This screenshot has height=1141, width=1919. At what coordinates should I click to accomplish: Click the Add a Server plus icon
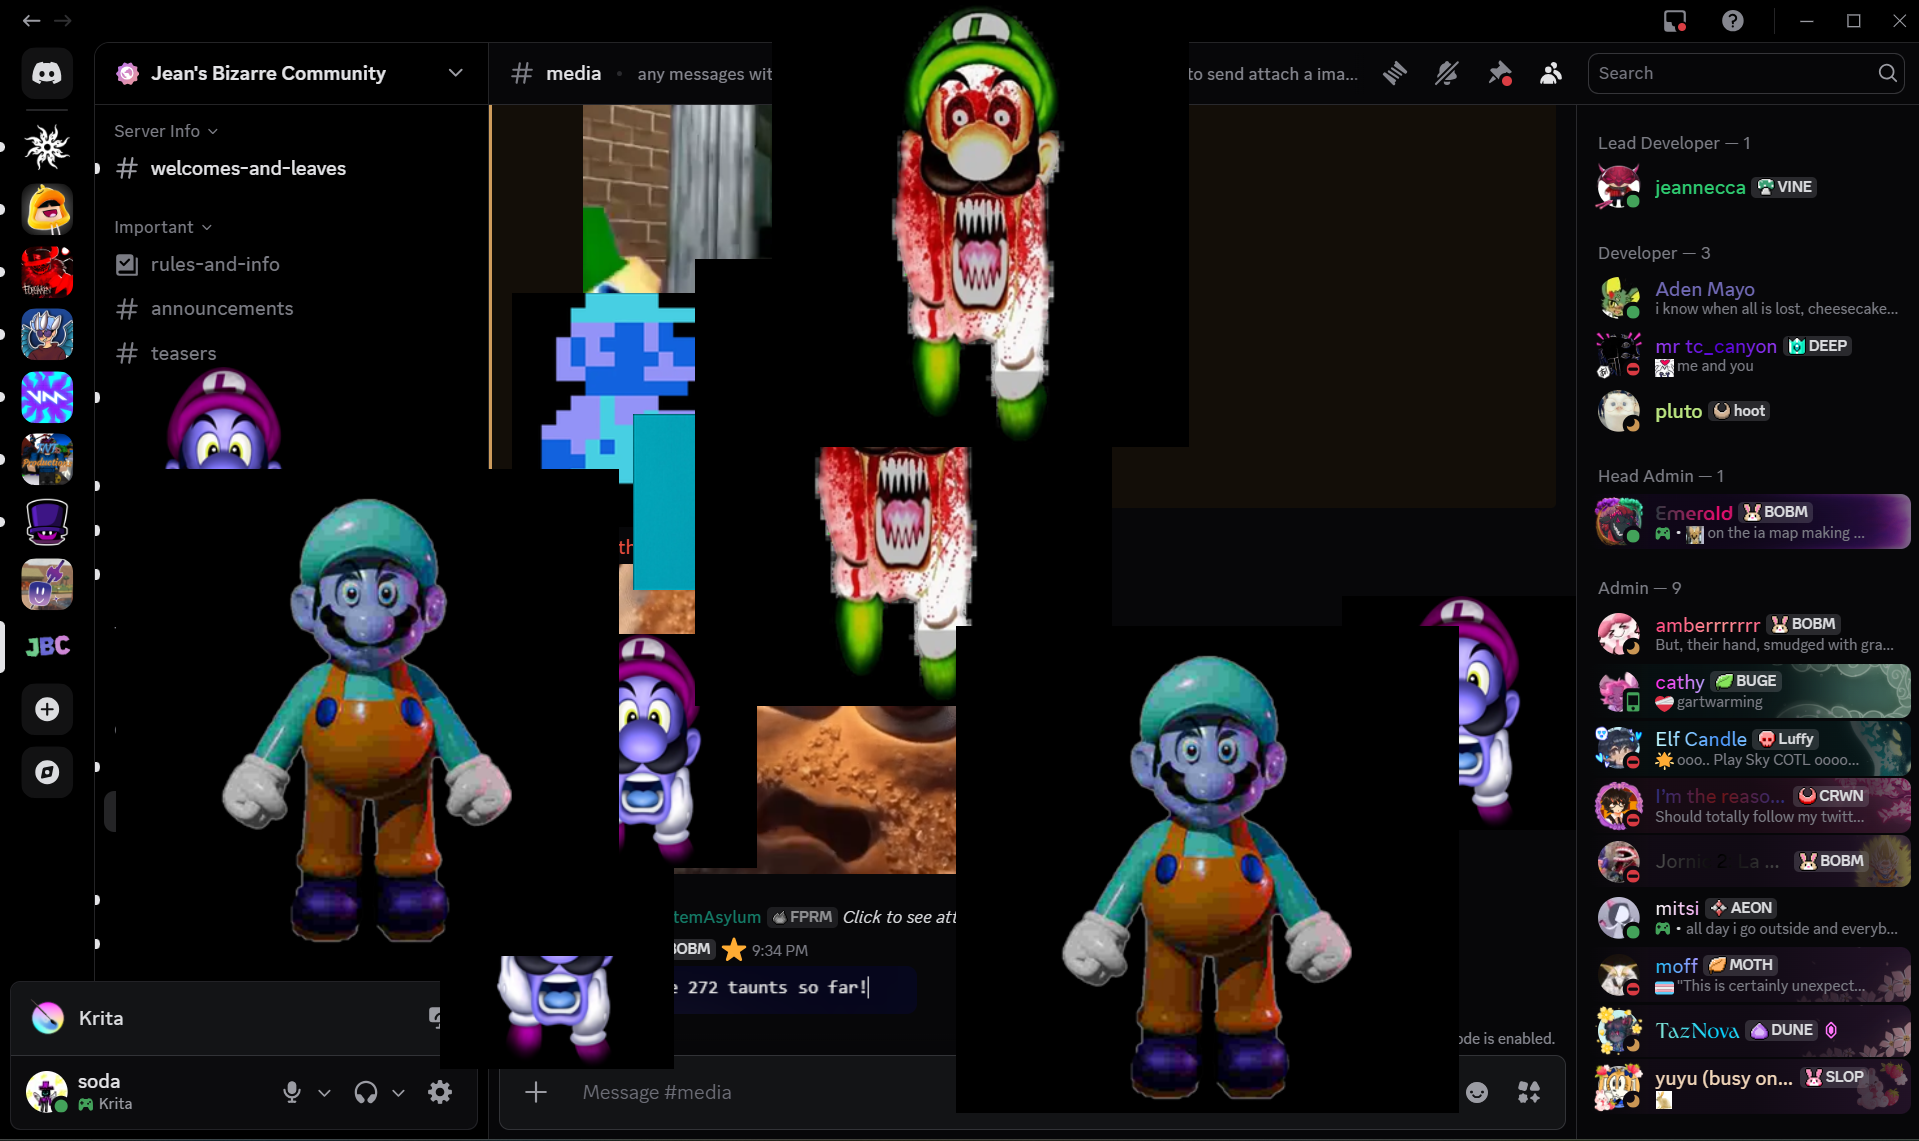[47, 709]
